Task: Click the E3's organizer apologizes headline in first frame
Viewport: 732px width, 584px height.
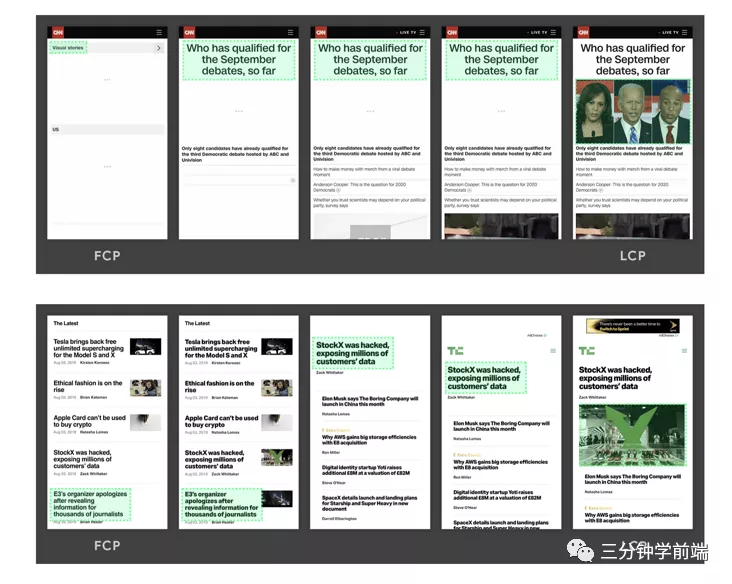Action: (90, 504)
